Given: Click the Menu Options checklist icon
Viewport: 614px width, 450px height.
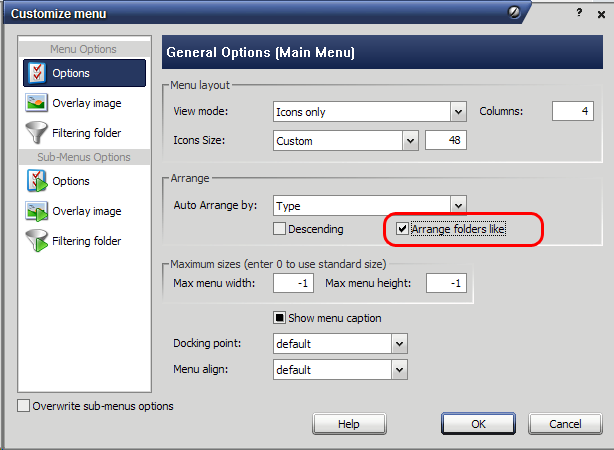Looking at the screenshot, I should click(37, 73).
